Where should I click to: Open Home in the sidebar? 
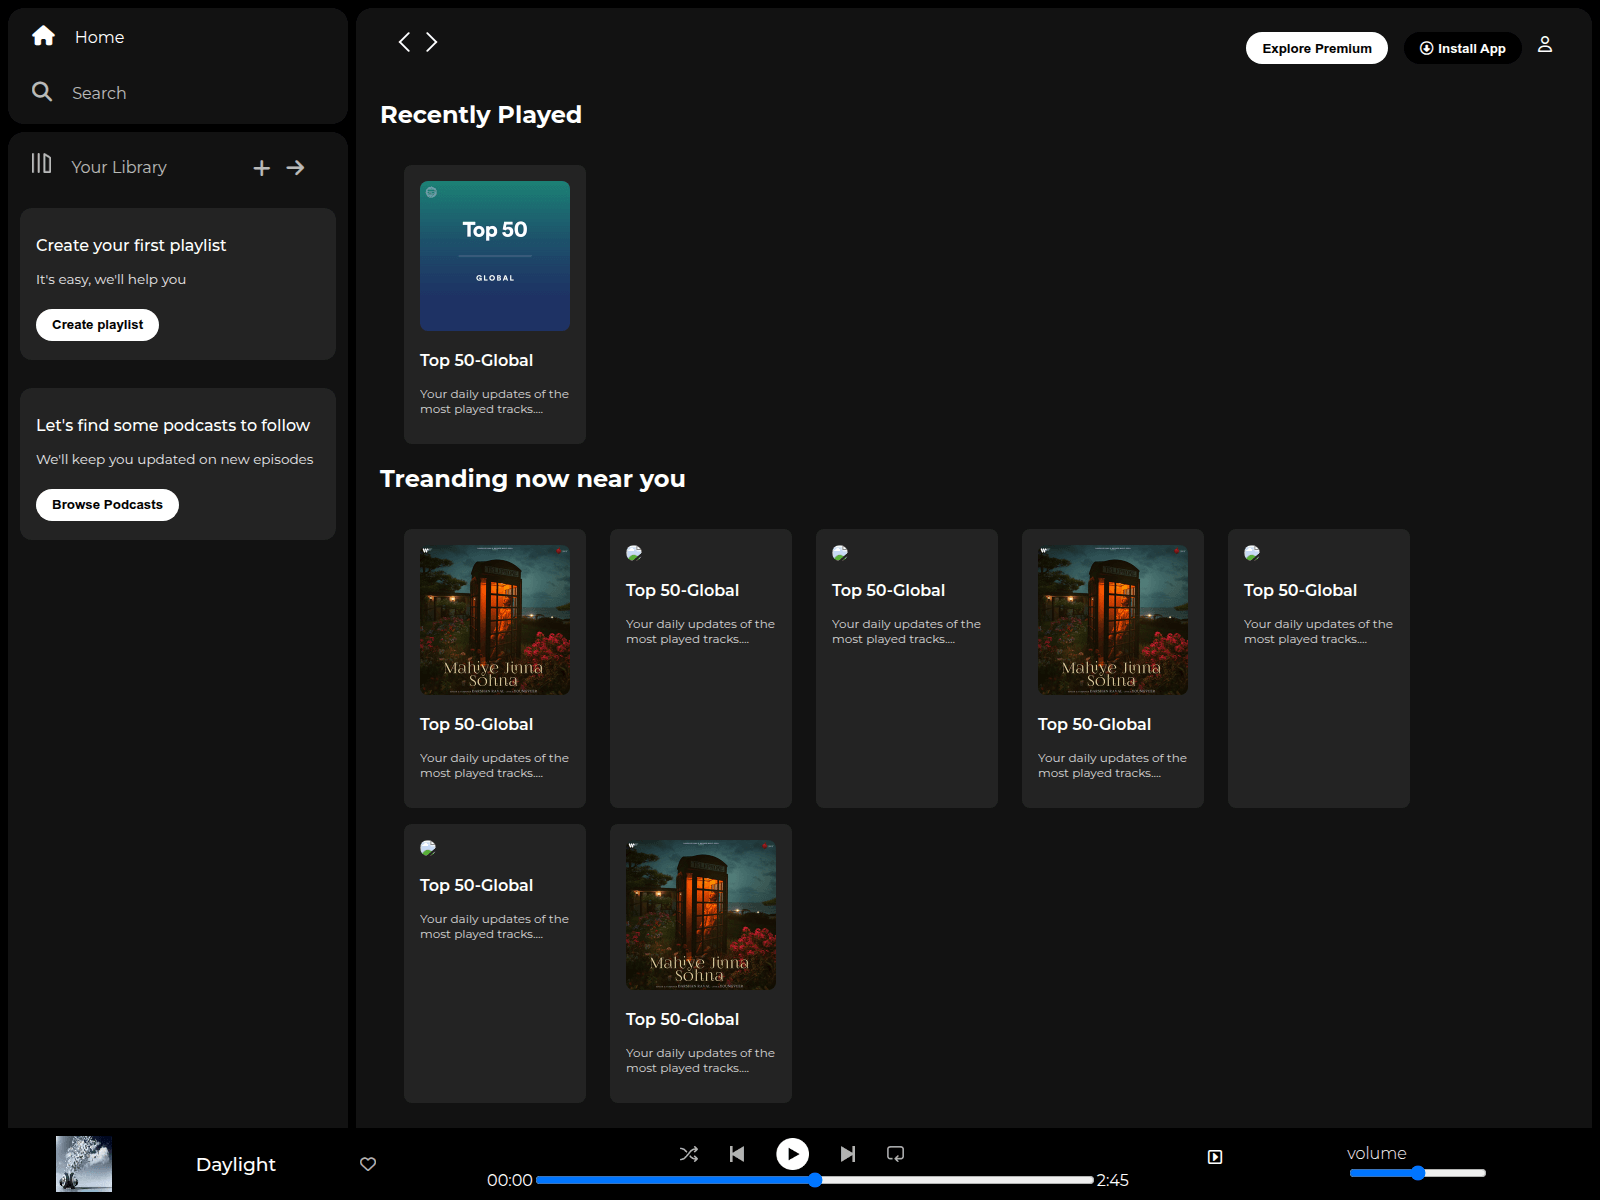coord(100,37)
